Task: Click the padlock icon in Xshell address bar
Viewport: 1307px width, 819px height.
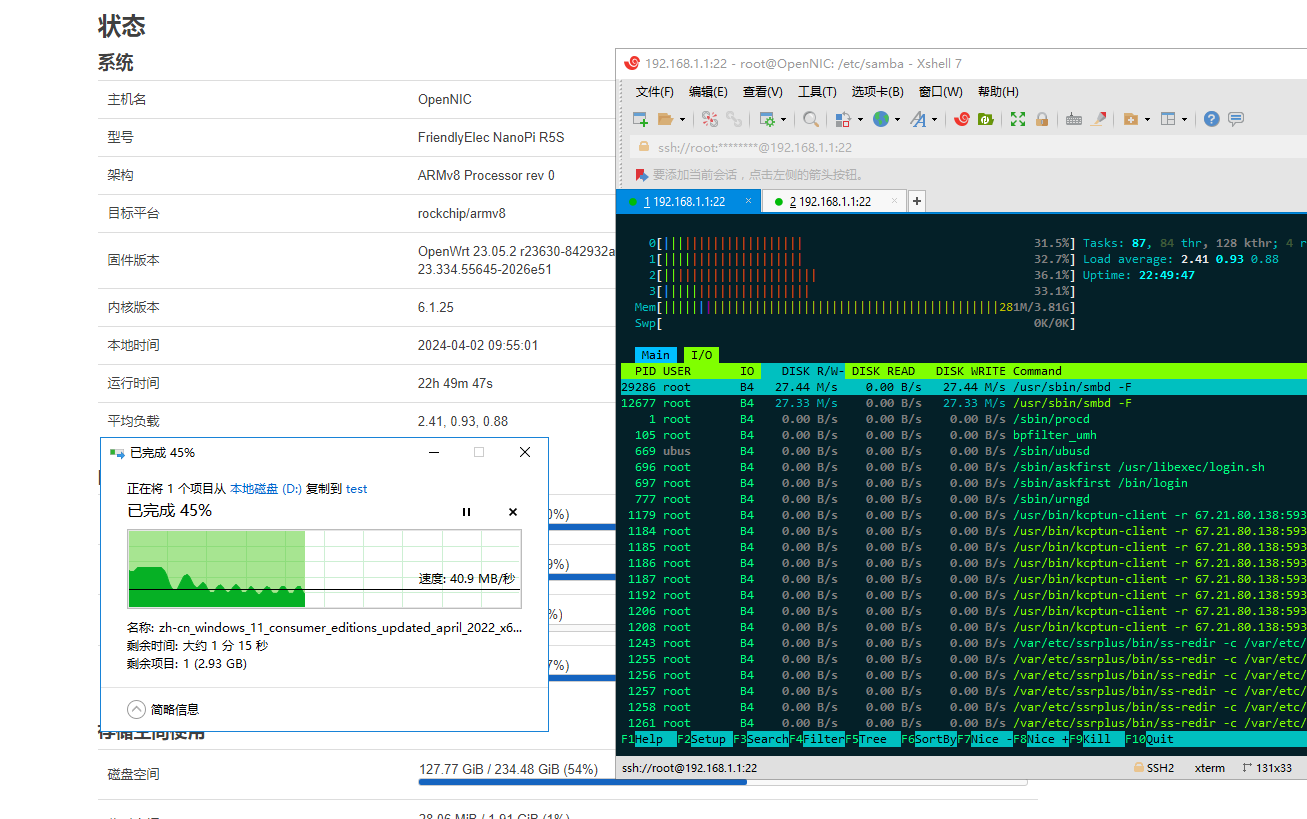Action: click(x=643, y=147)
